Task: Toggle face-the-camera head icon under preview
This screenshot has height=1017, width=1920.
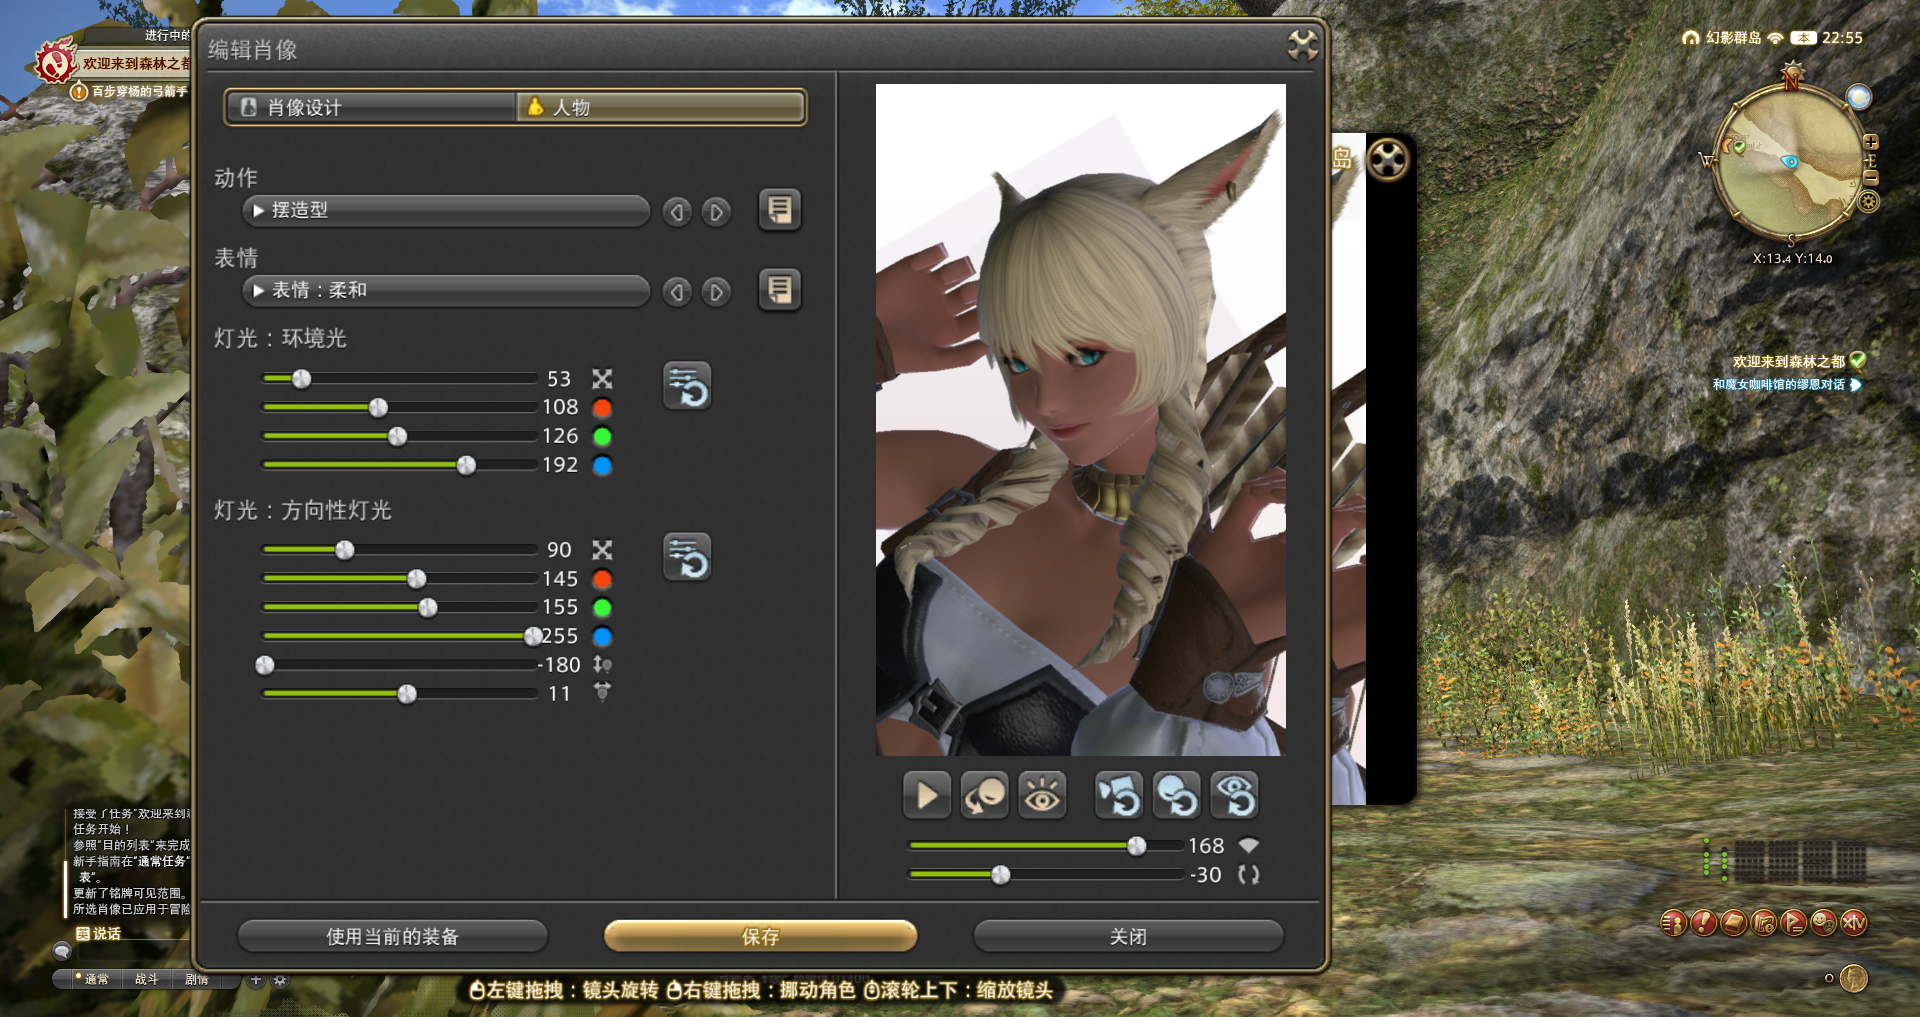Action: [x=984, y=796]
